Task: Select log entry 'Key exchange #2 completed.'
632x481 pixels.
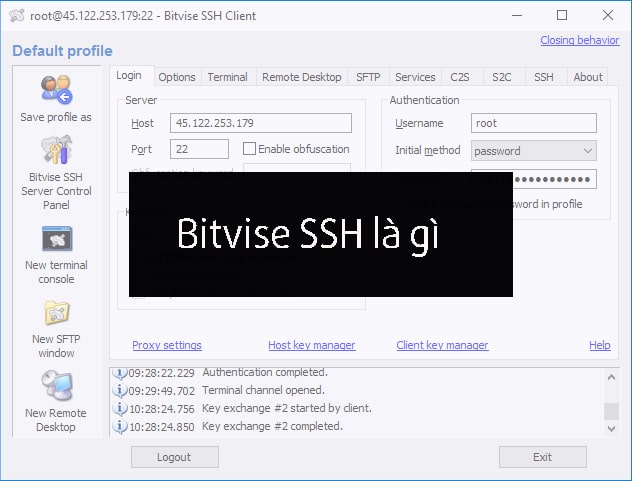Action: [272, 426]
